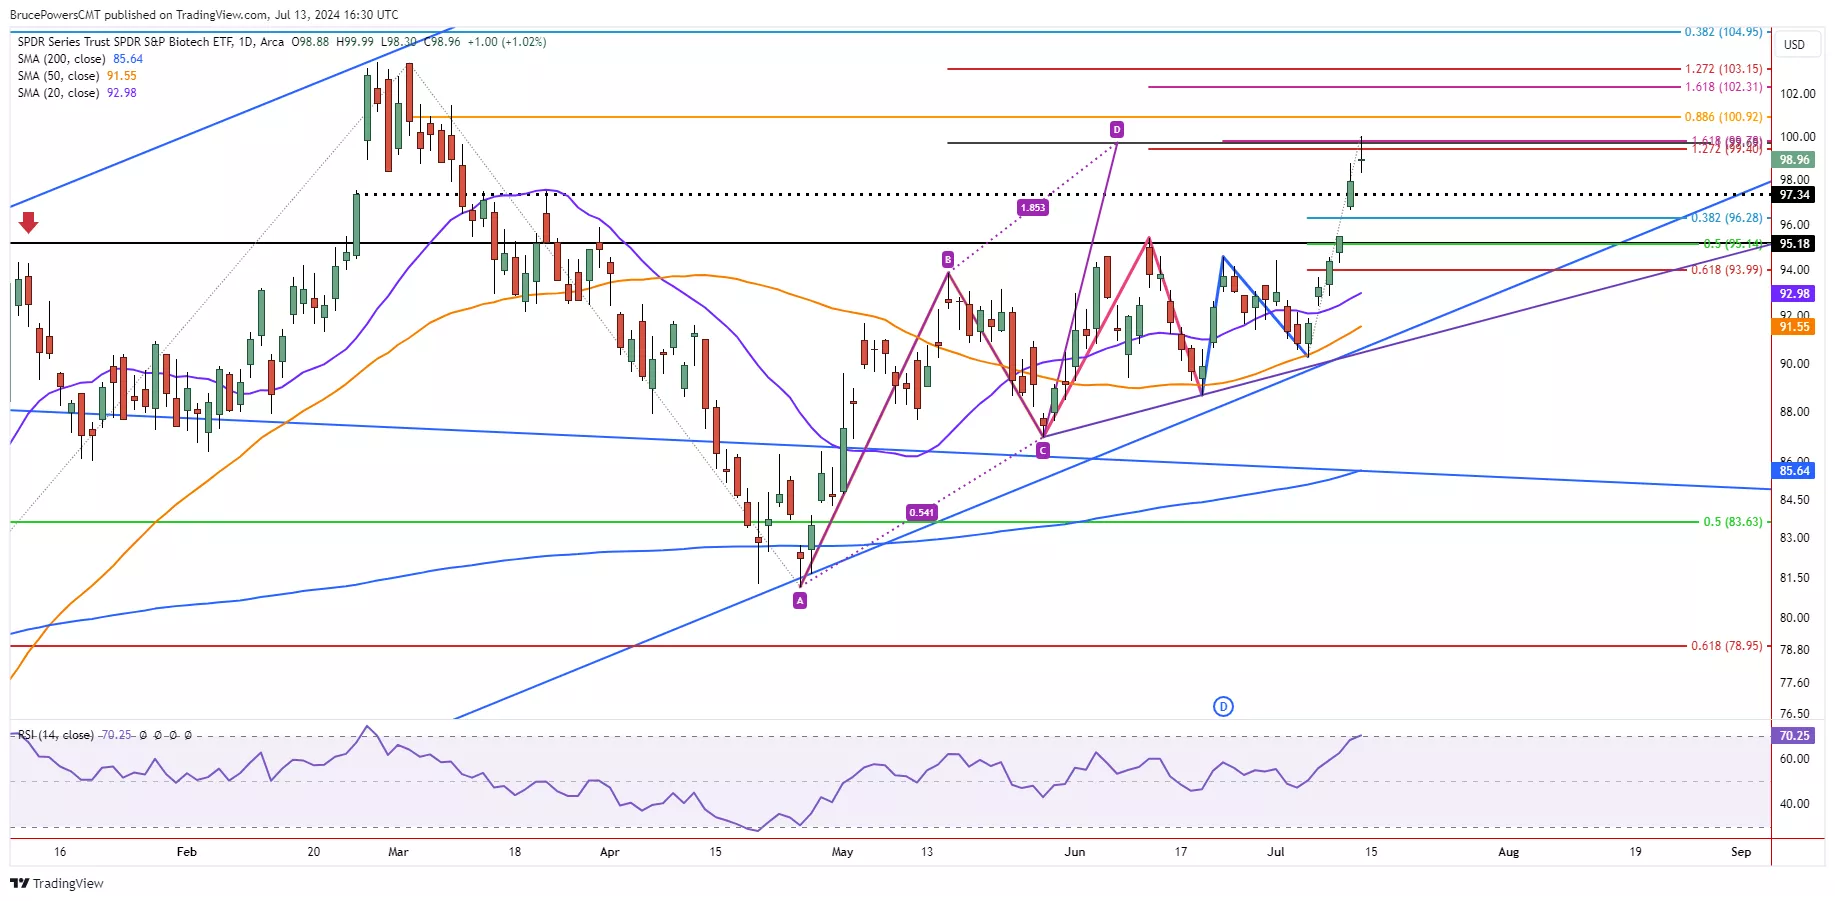Click the 40.00 RSI axis label

(1794, 804)
